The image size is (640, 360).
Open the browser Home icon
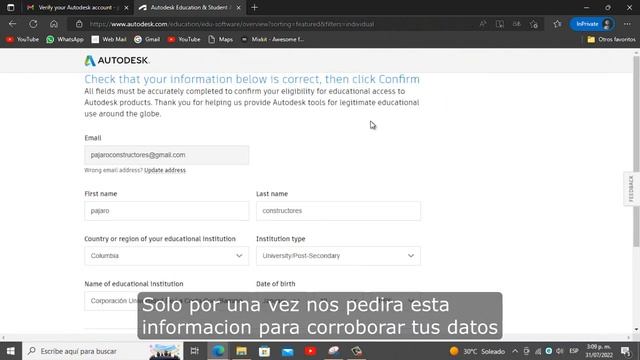click(x=53, y=24)
